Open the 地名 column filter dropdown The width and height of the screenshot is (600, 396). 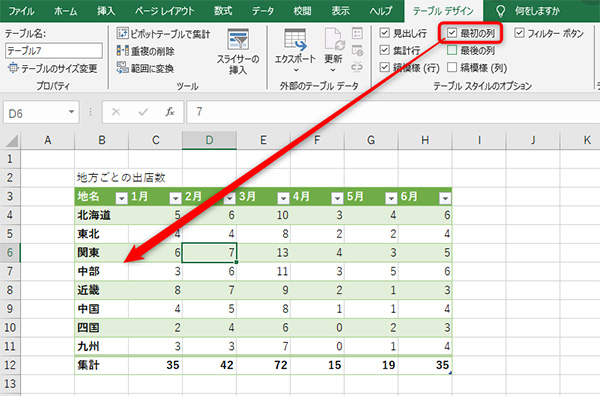coord(121,198)
